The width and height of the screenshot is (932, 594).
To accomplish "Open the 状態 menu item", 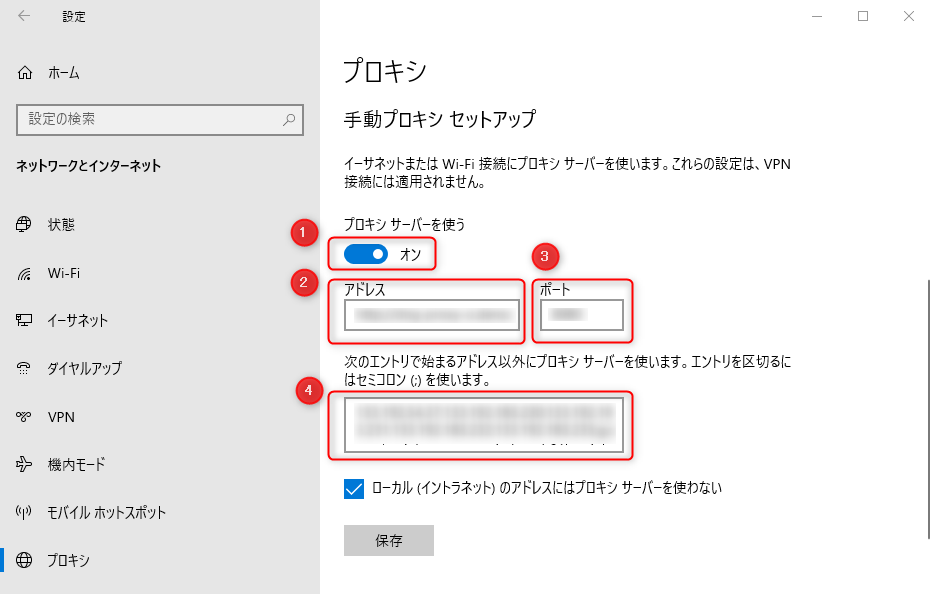I will coord(61,225).
